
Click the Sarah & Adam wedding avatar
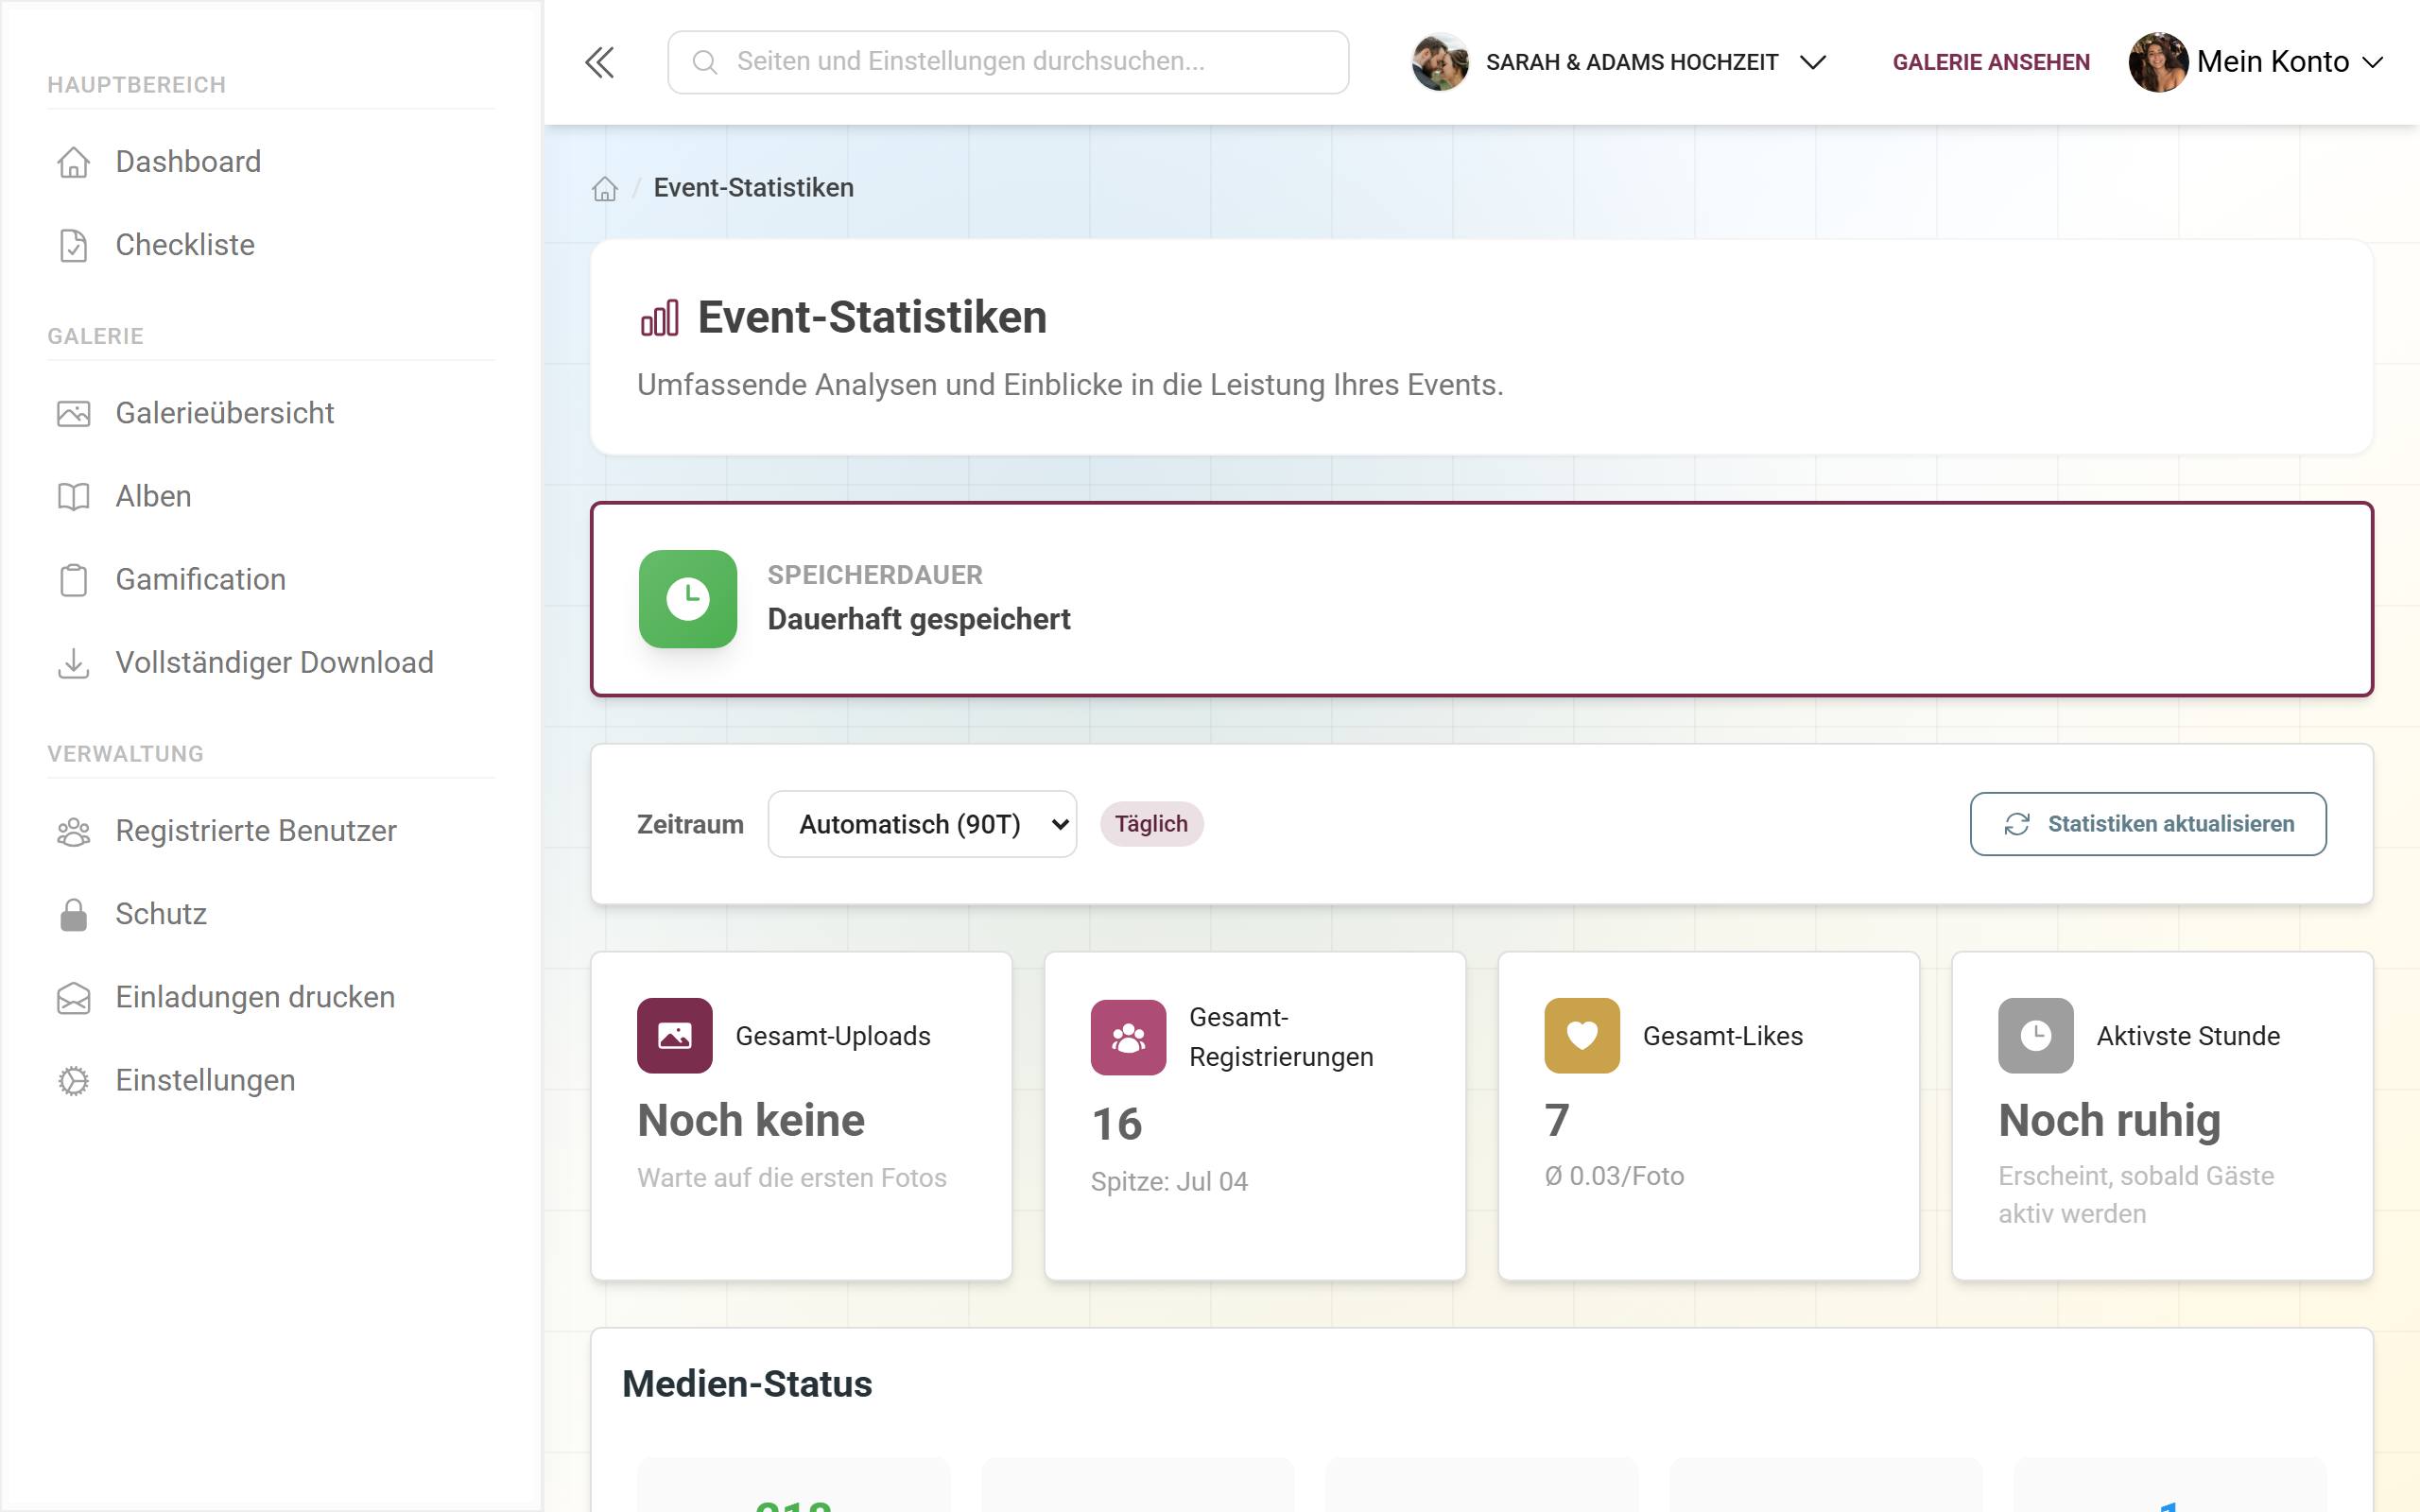tap(1441, 62)
